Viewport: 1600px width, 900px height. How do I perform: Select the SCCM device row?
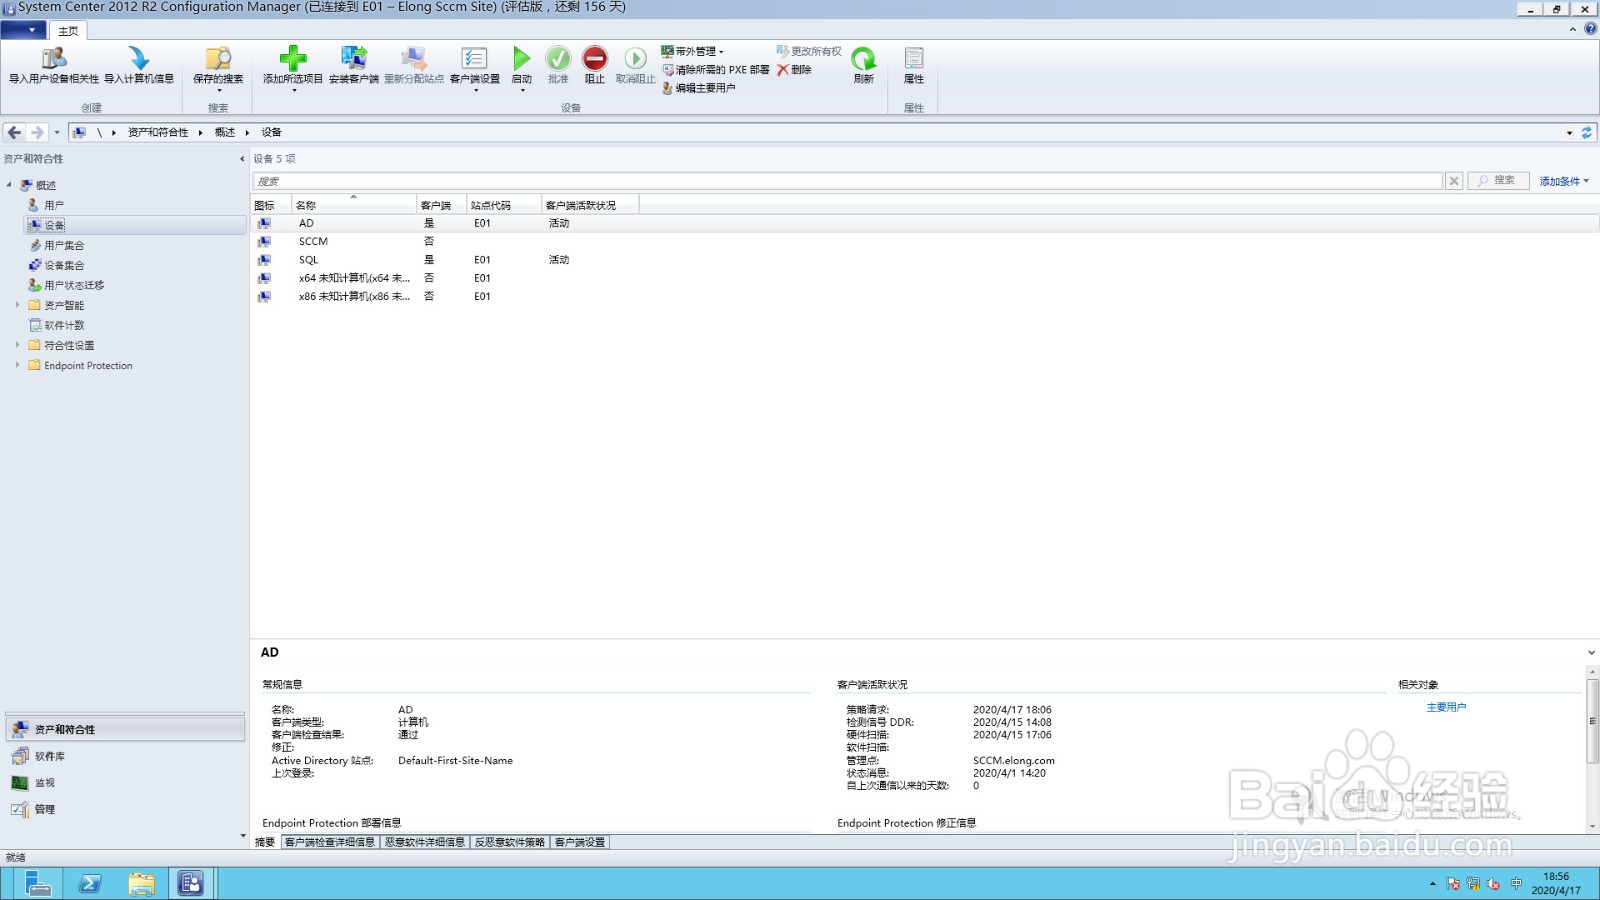click(925, 242)
